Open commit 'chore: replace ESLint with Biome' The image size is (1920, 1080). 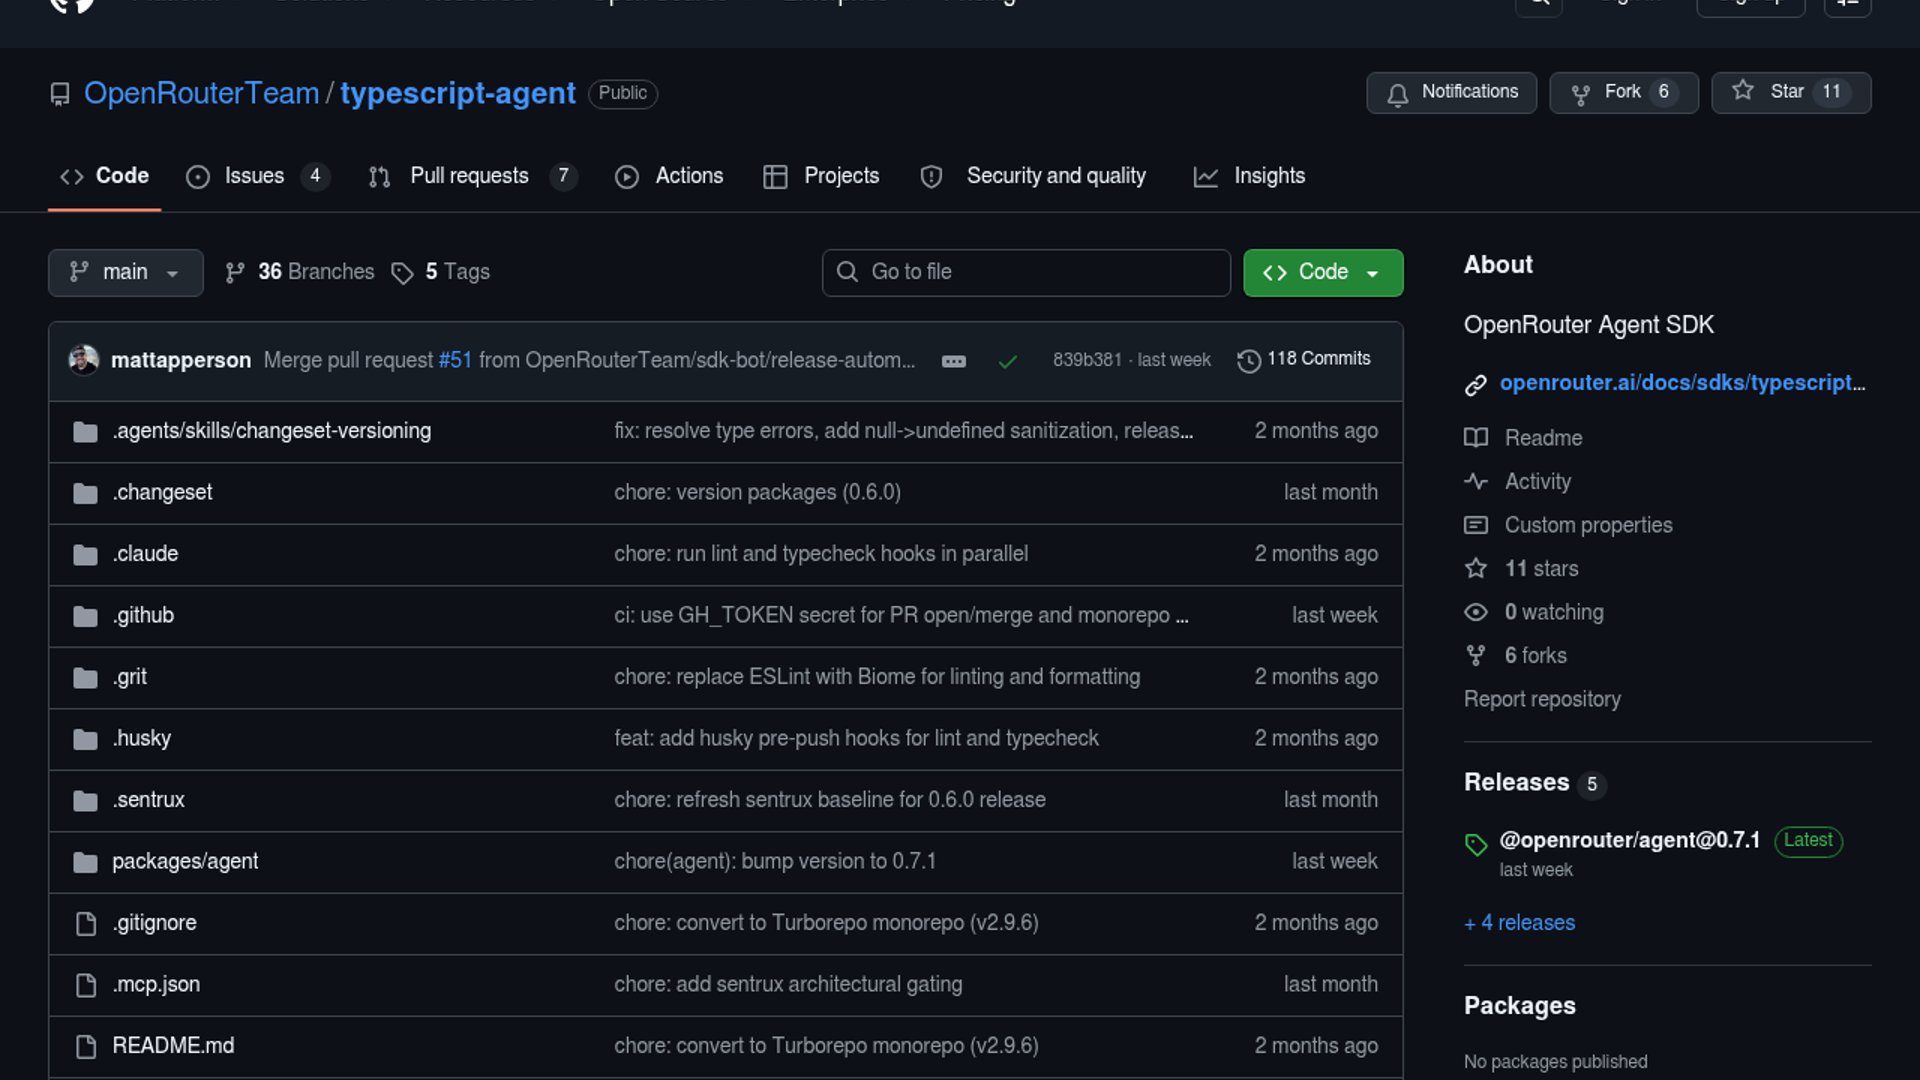[877, 677]
